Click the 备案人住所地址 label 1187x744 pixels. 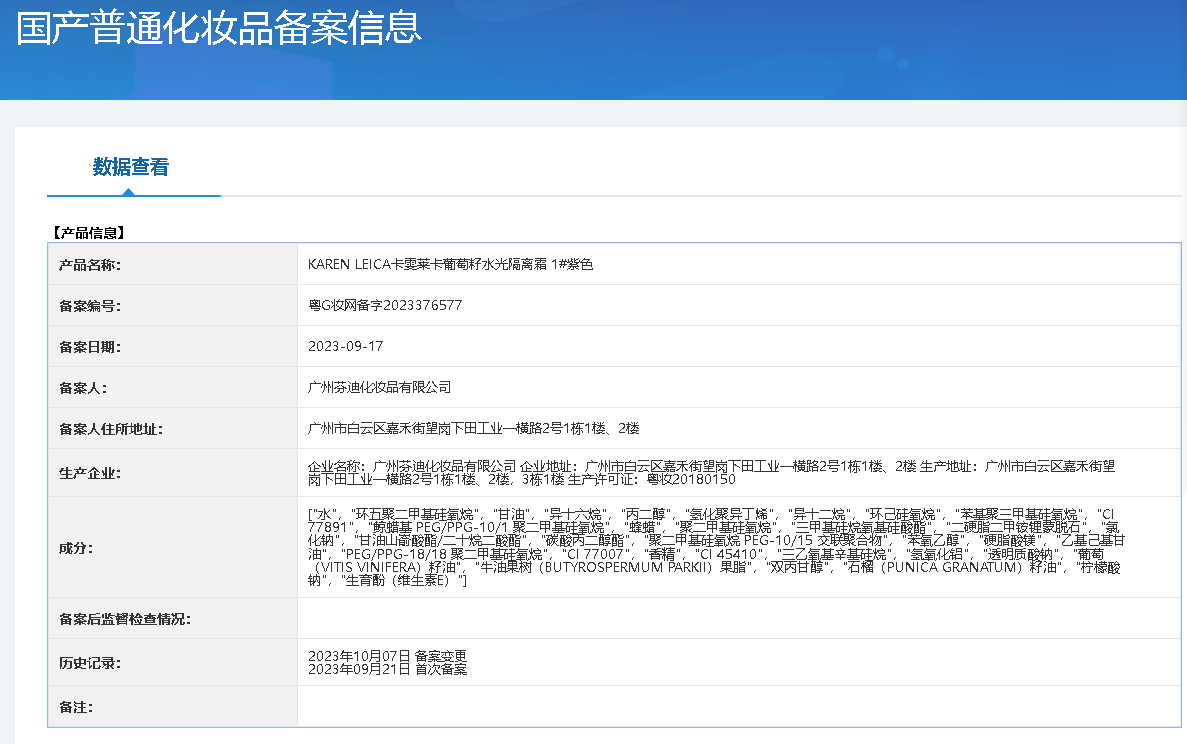click(111, 429)
